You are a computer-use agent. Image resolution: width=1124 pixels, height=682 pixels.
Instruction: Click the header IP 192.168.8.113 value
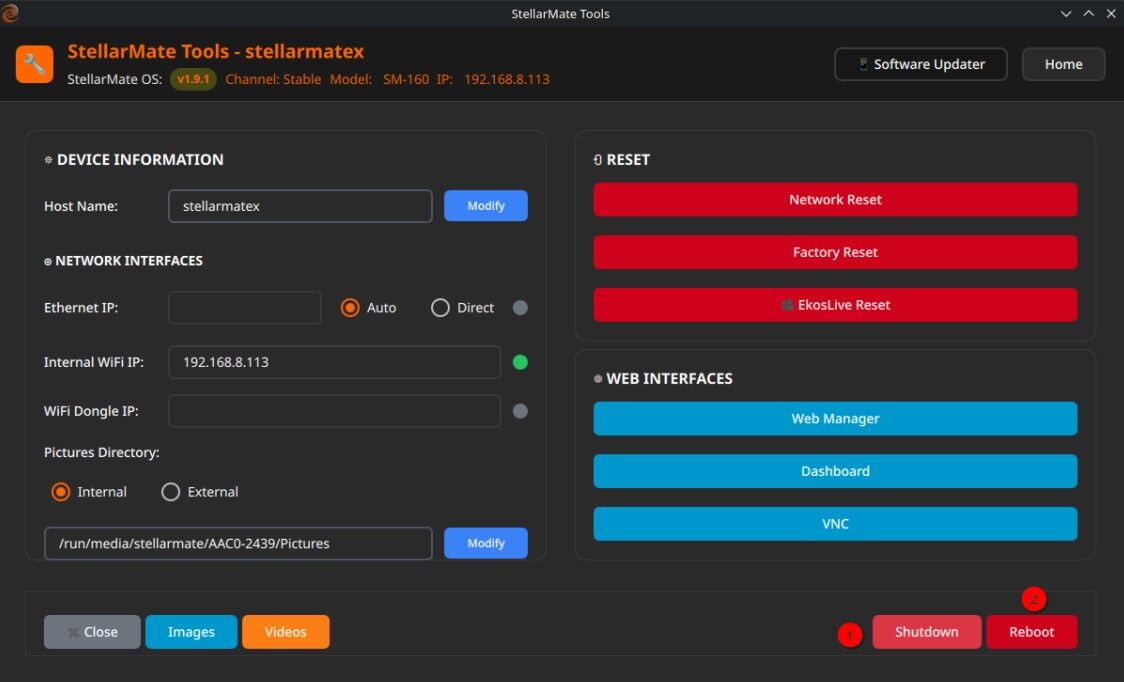tap(507, 80)
